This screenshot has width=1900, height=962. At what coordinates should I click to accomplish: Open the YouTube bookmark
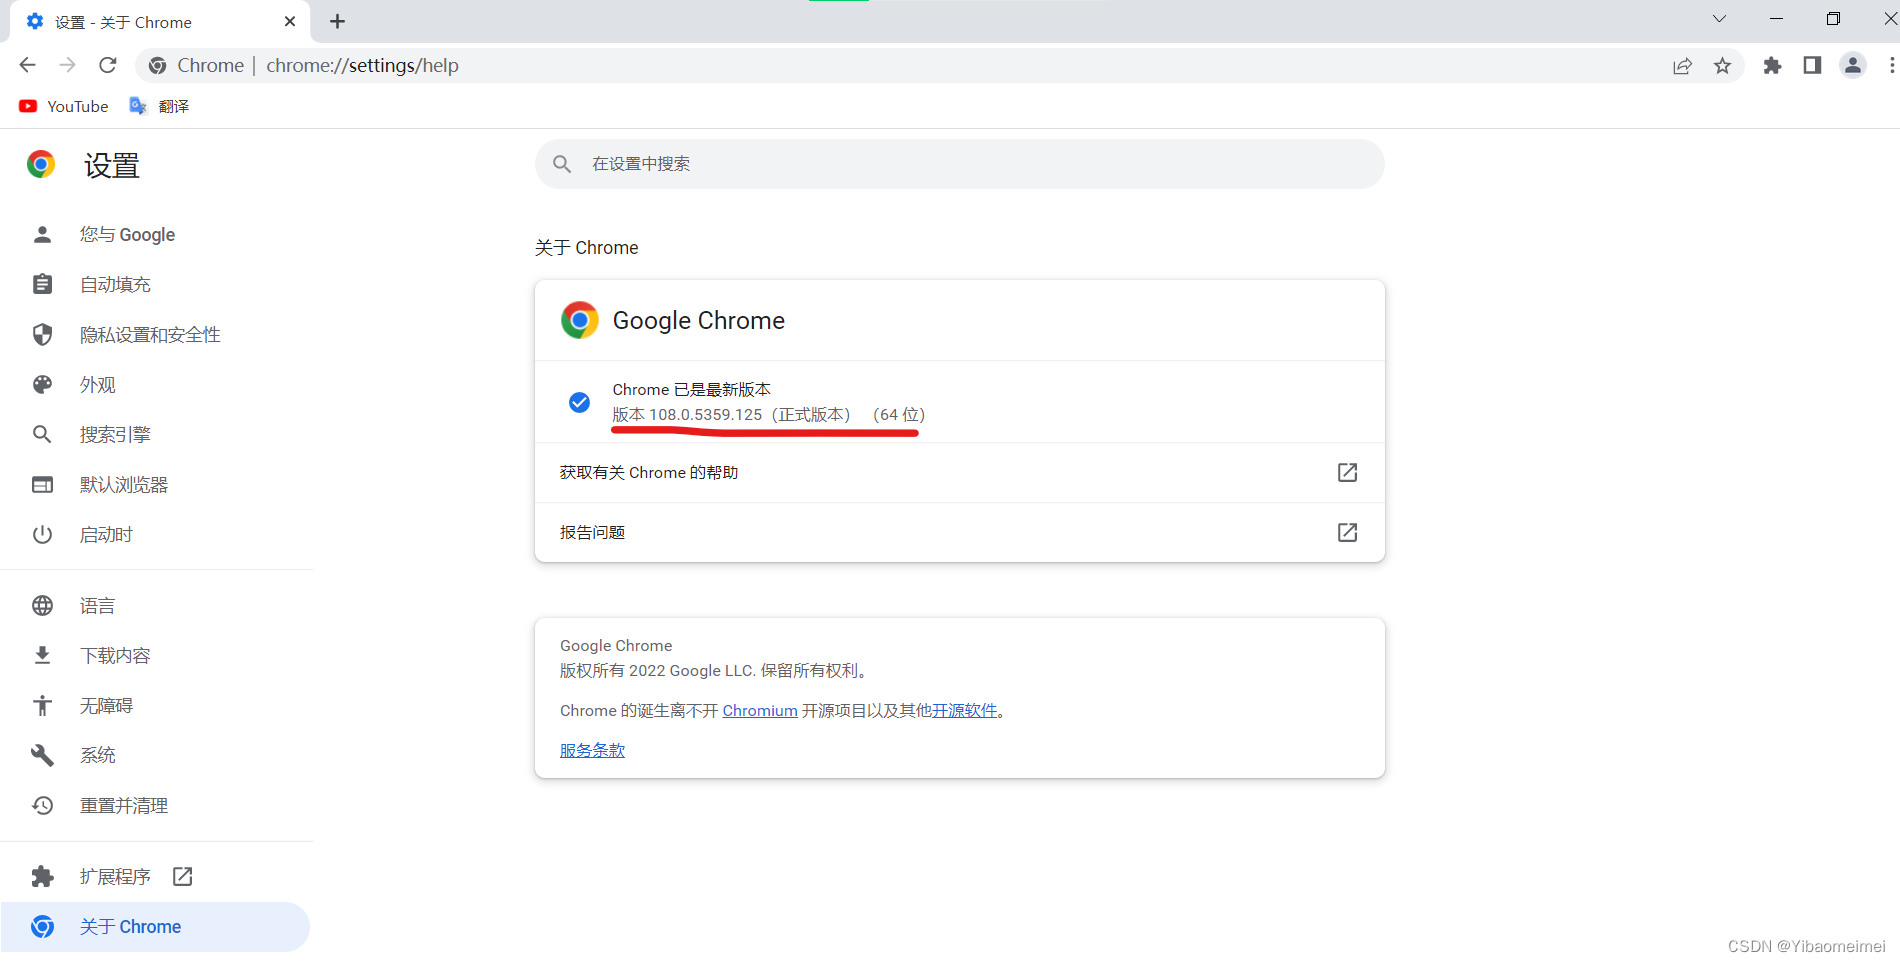63,106
